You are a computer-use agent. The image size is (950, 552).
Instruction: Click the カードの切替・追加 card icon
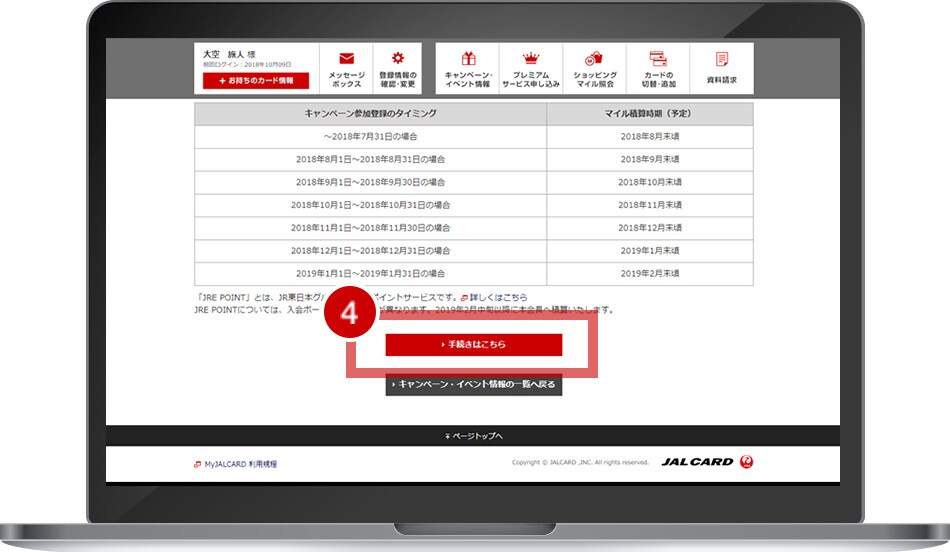(657, 59)
